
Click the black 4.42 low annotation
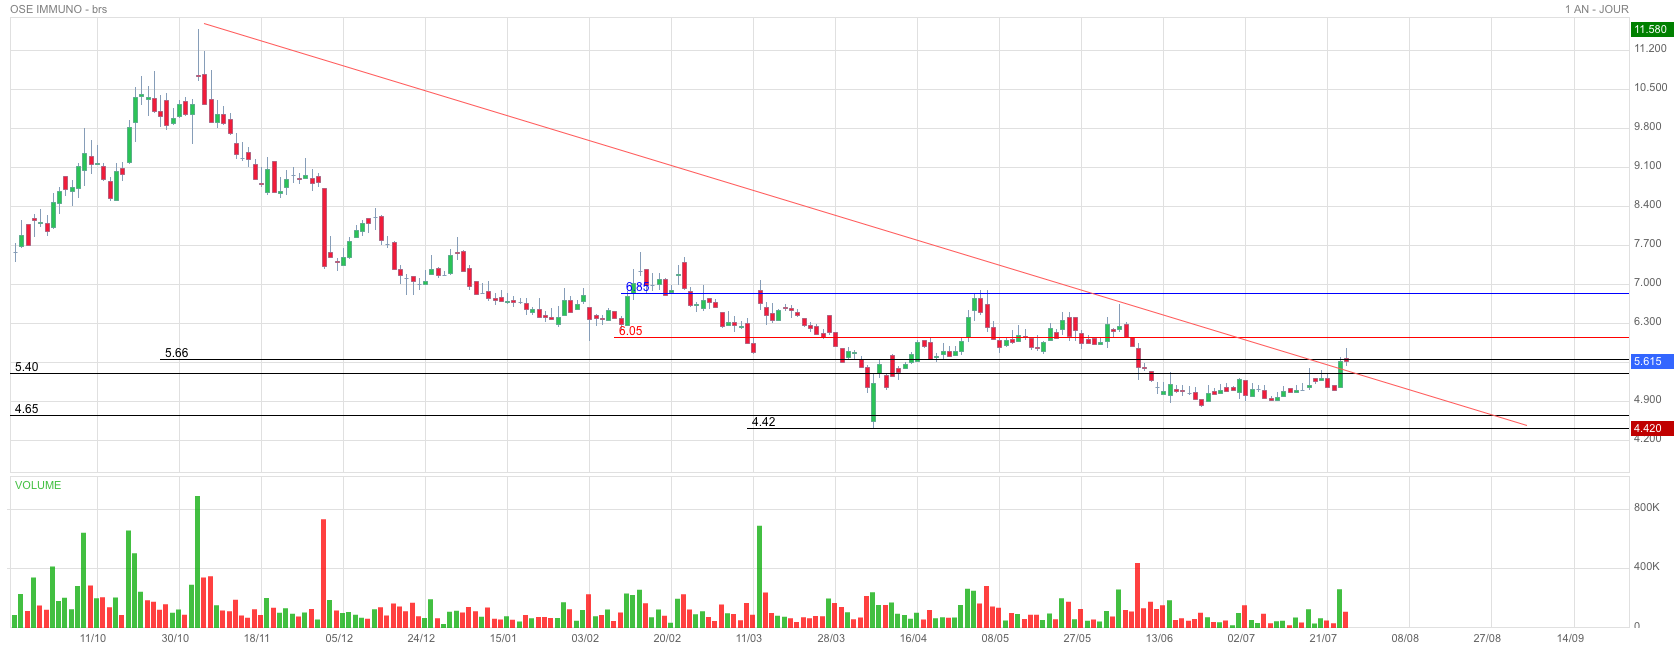(x=763, y=422)
